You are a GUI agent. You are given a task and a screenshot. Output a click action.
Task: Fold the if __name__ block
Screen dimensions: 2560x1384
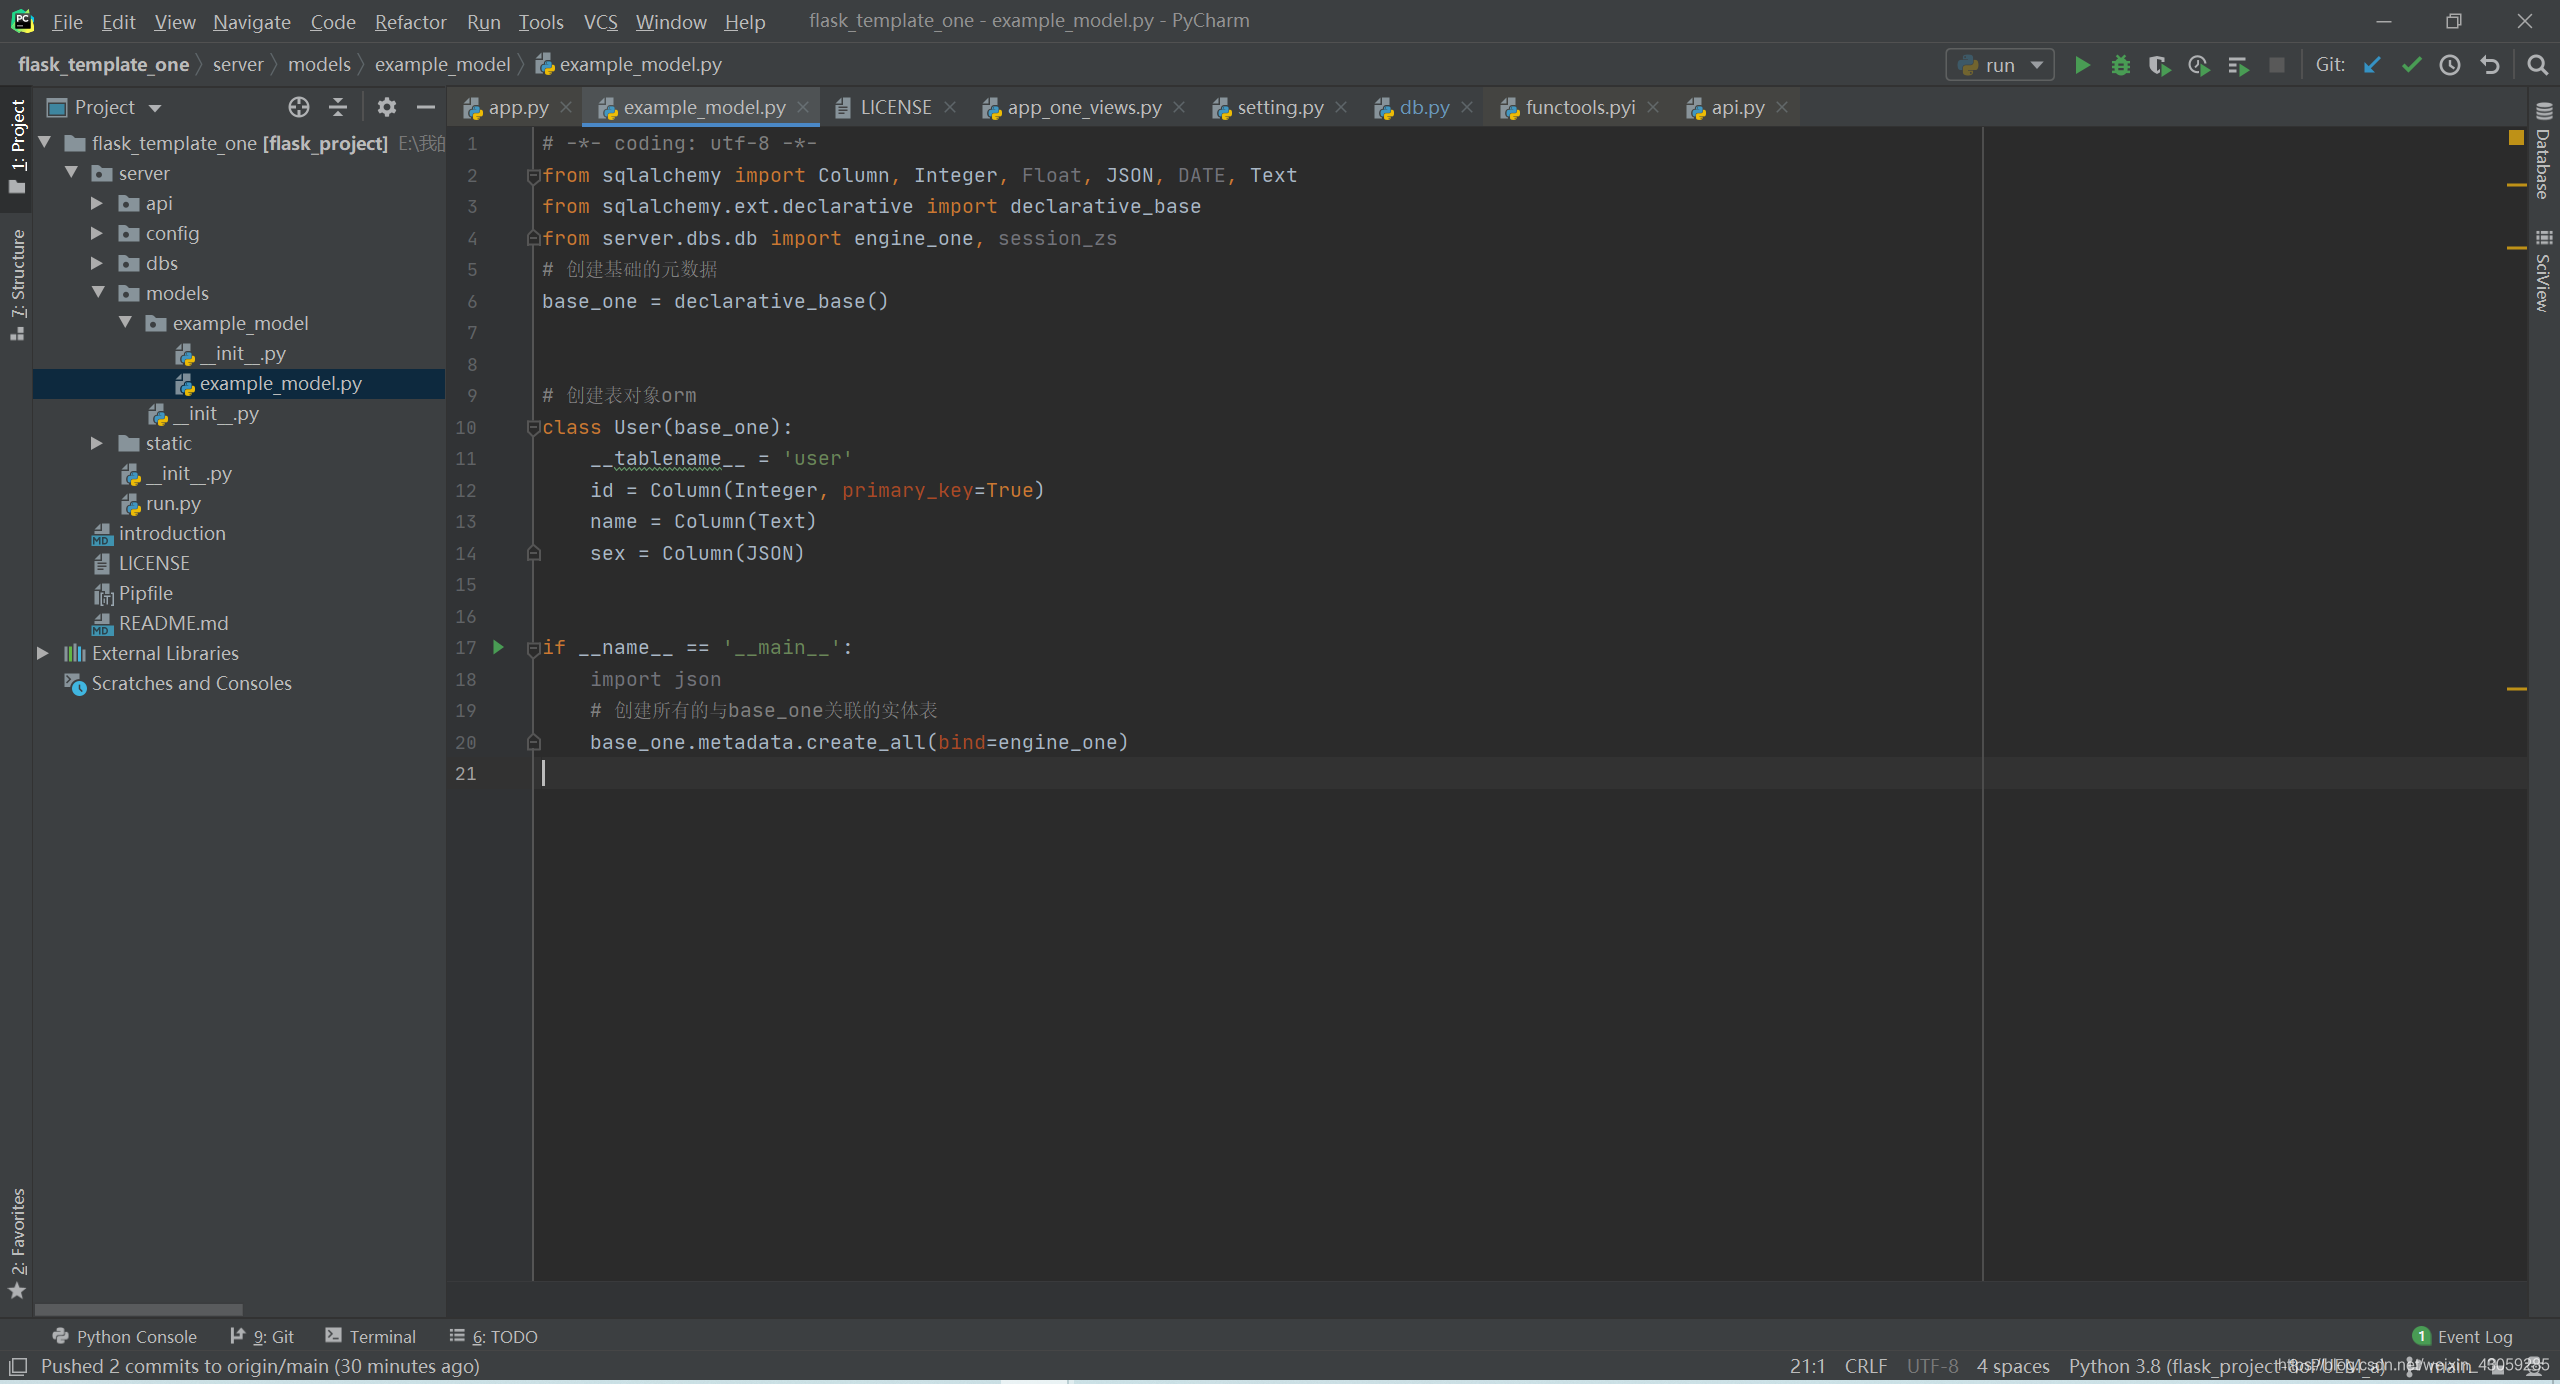[534, 648]
